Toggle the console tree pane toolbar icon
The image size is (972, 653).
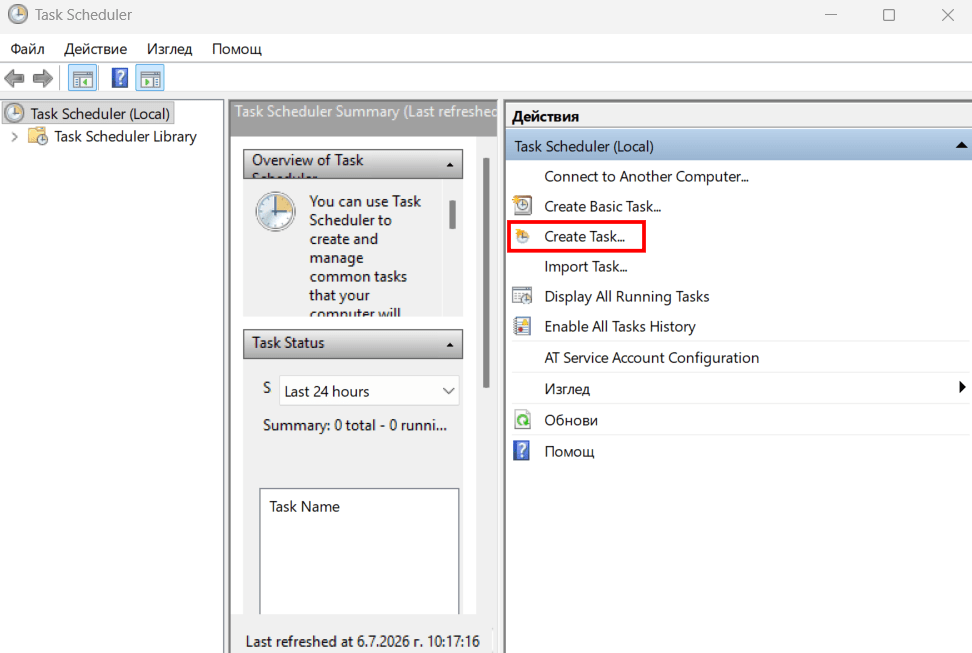[x=82, y=79]
